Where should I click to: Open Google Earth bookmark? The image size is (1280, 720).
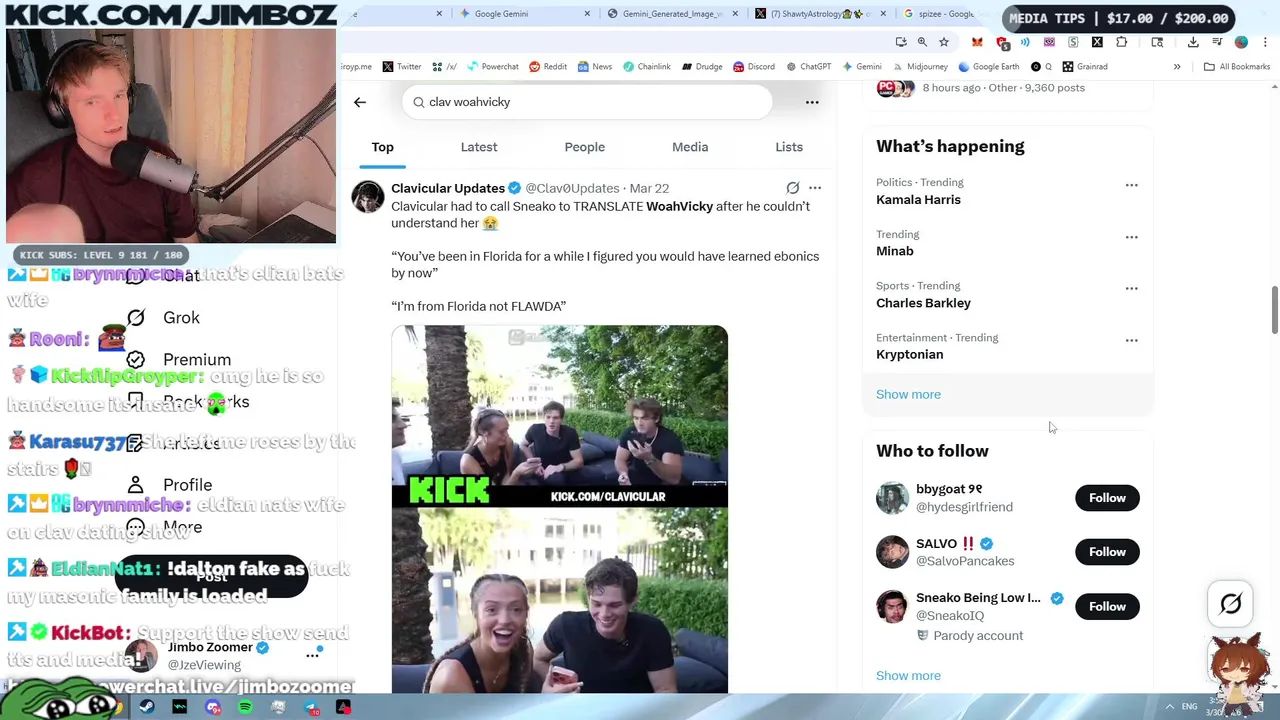coord(989,66)
